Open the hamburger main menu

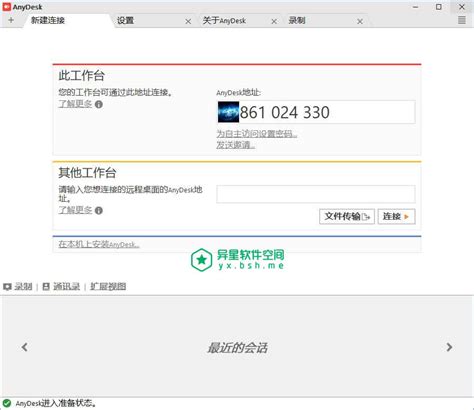click(462, 20)
